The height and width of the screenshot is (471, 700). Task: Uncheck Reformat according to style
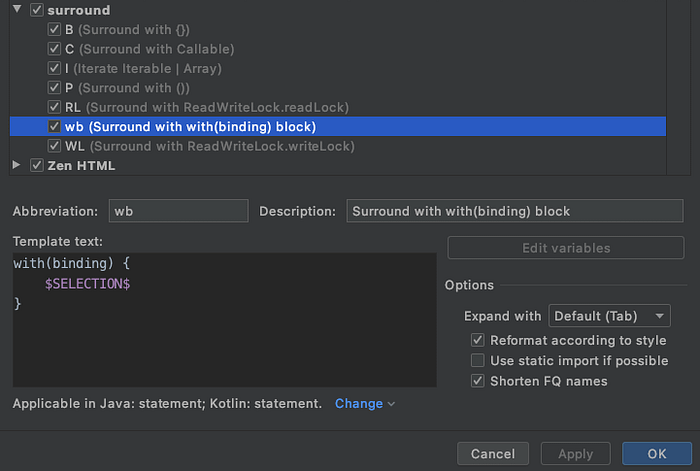[x=477, y=340]
